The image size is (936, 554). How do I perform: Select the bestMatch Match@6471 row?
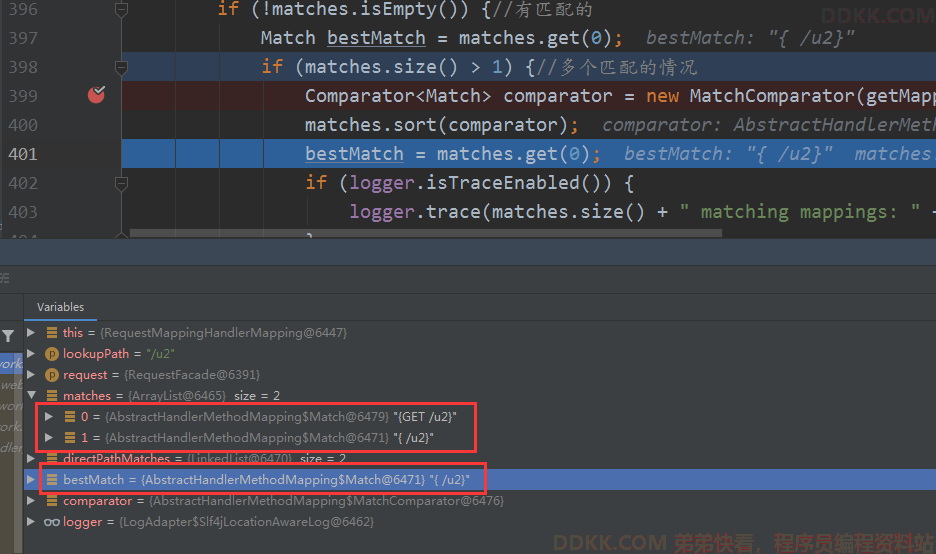[x=480, y=479]
